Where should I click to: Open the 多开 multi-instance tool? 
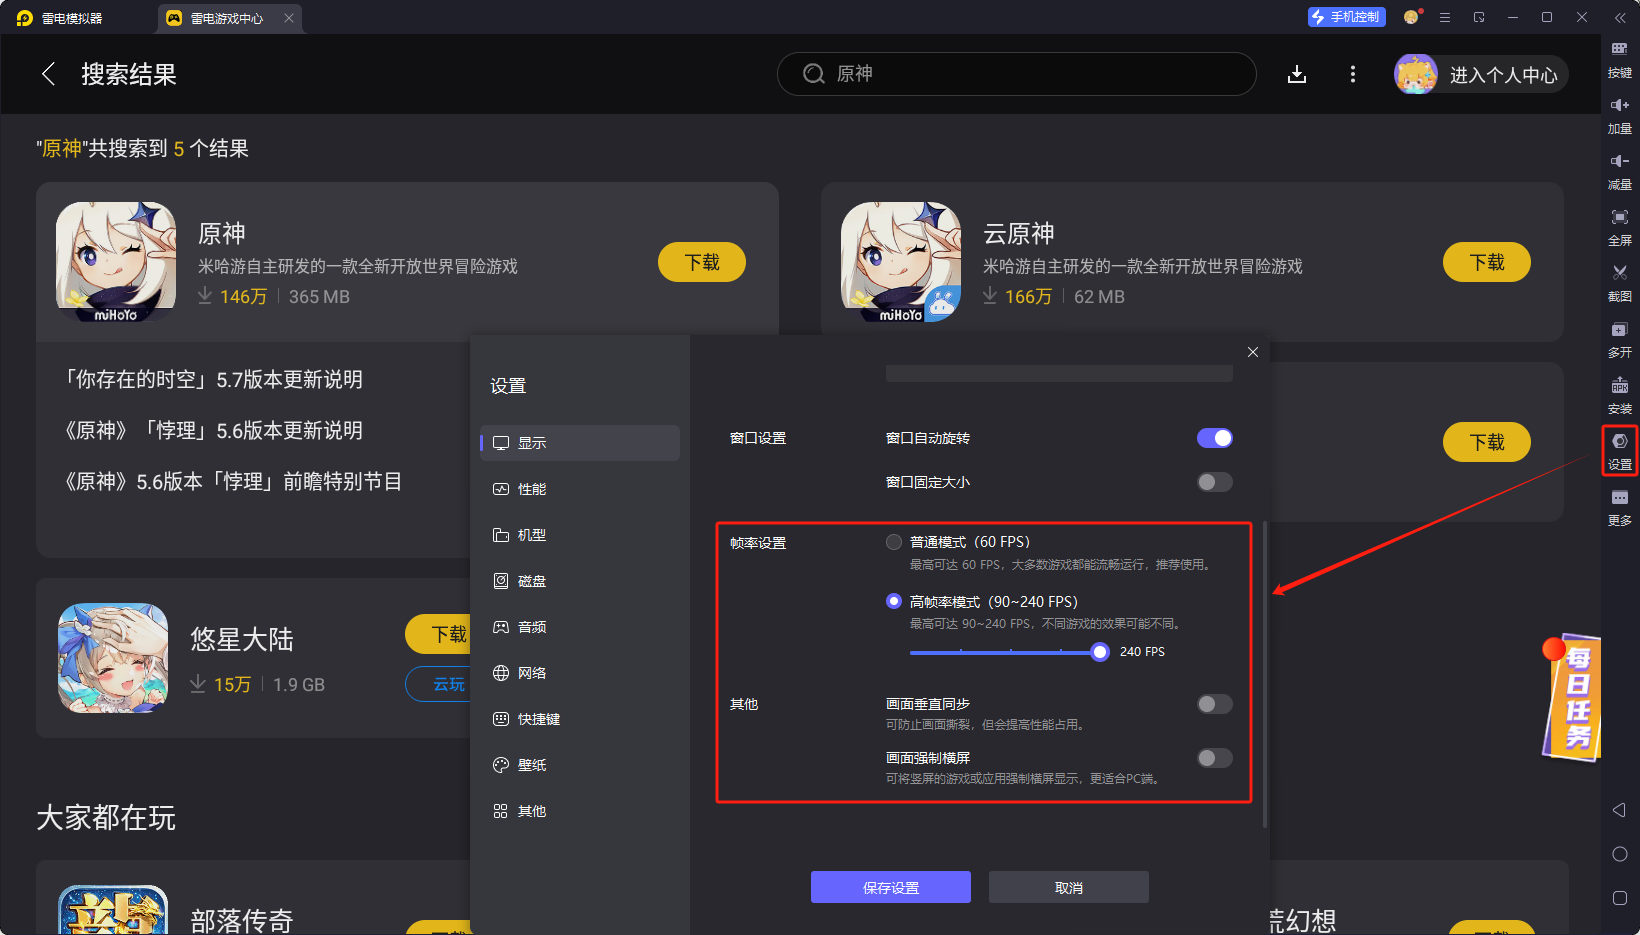pos(1620,340)
